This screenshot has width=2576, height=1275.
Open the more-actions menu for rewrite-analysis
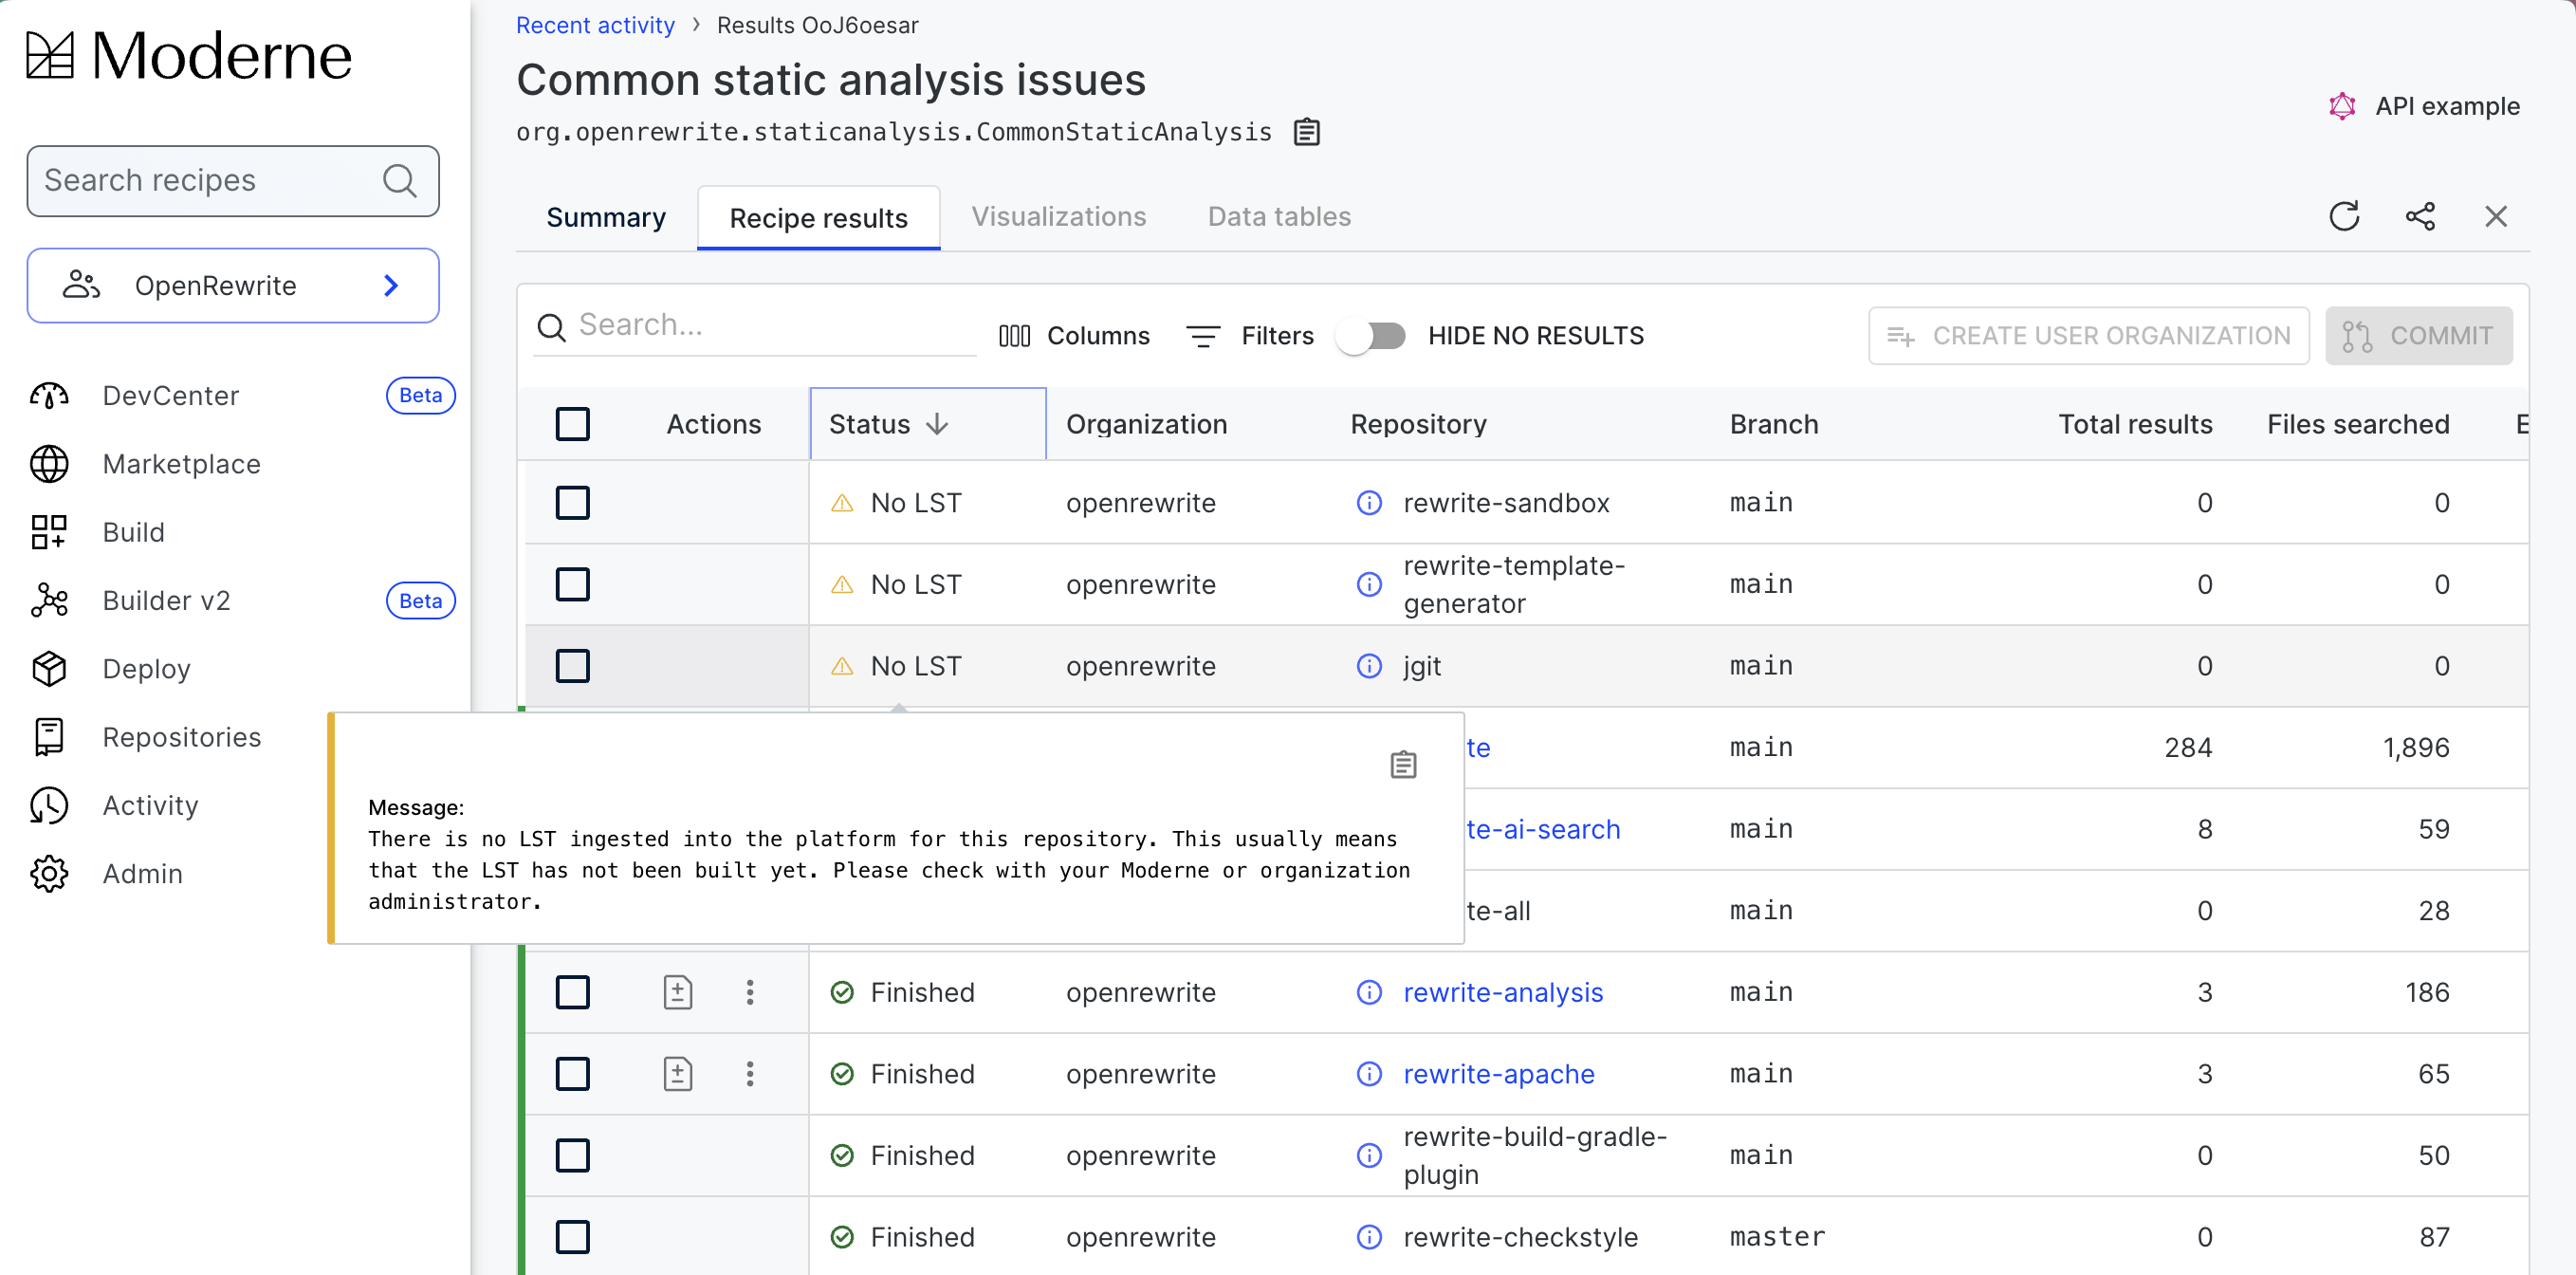tap(750, 993)
